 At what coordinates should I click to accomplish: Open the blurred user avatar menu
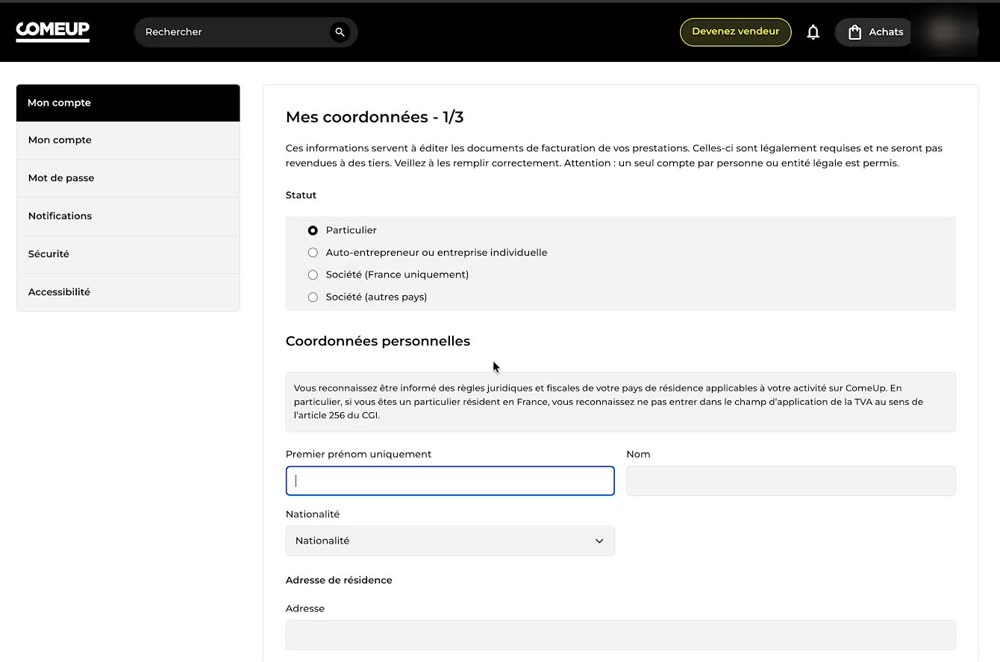(945, 32)
